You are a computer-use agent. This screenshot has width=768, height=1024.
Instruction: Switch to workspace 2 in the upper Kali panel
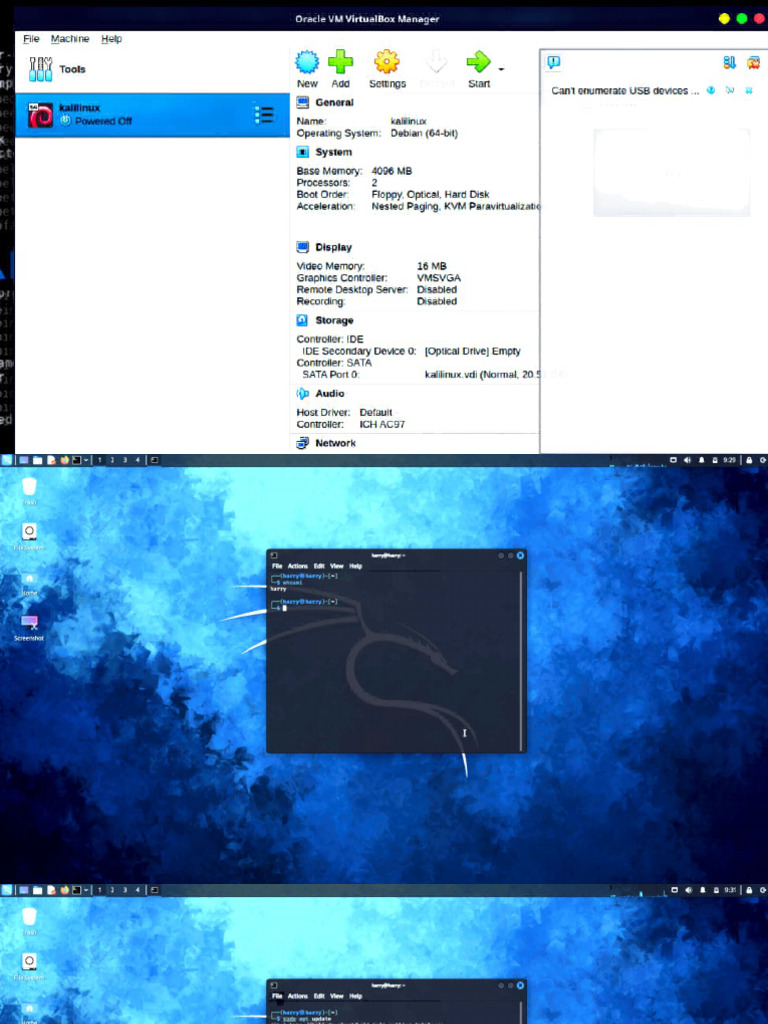pos(112,460)
